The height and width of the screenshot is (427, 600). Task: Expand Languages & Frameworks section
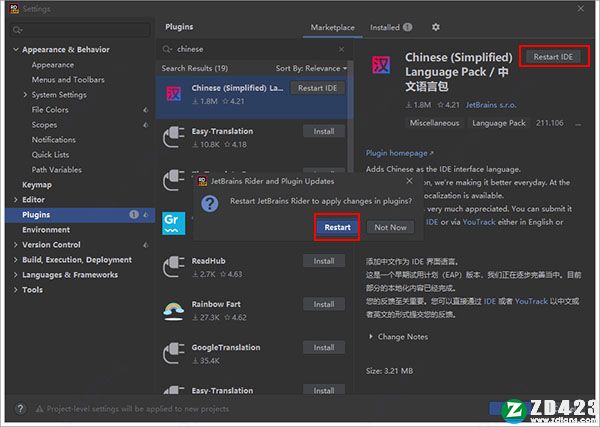pyautogui.click(x=16, y=275)
